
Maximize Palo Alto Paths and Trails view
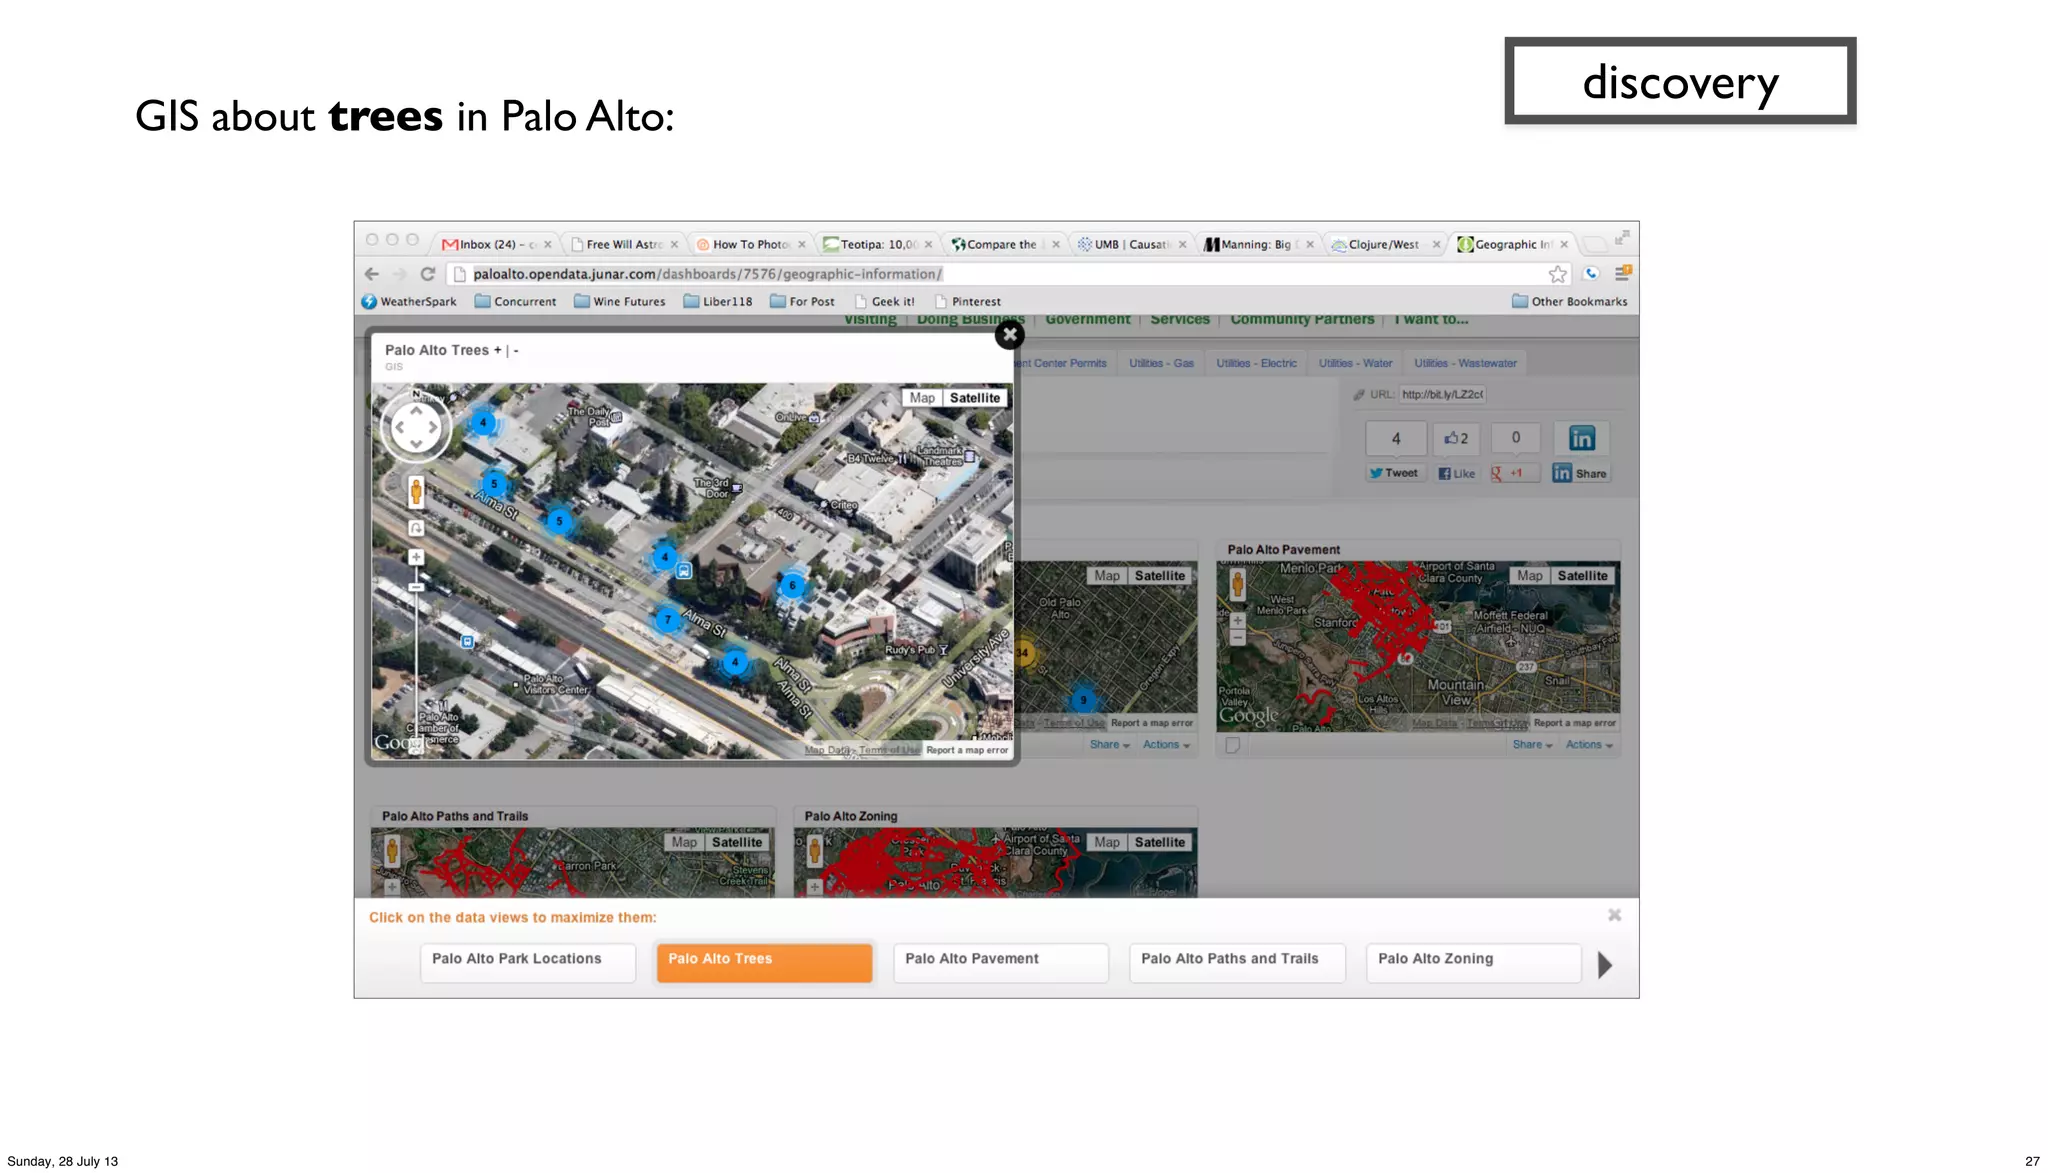click(1237, 962)
